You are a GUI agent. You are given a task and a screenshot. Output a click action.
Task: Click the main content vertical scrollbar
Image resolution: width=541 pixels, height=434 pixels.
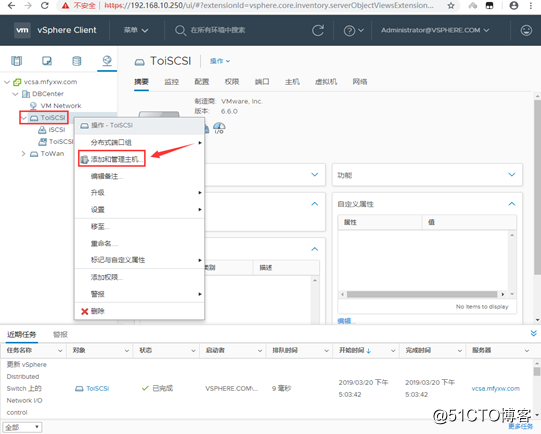(537, 186)
